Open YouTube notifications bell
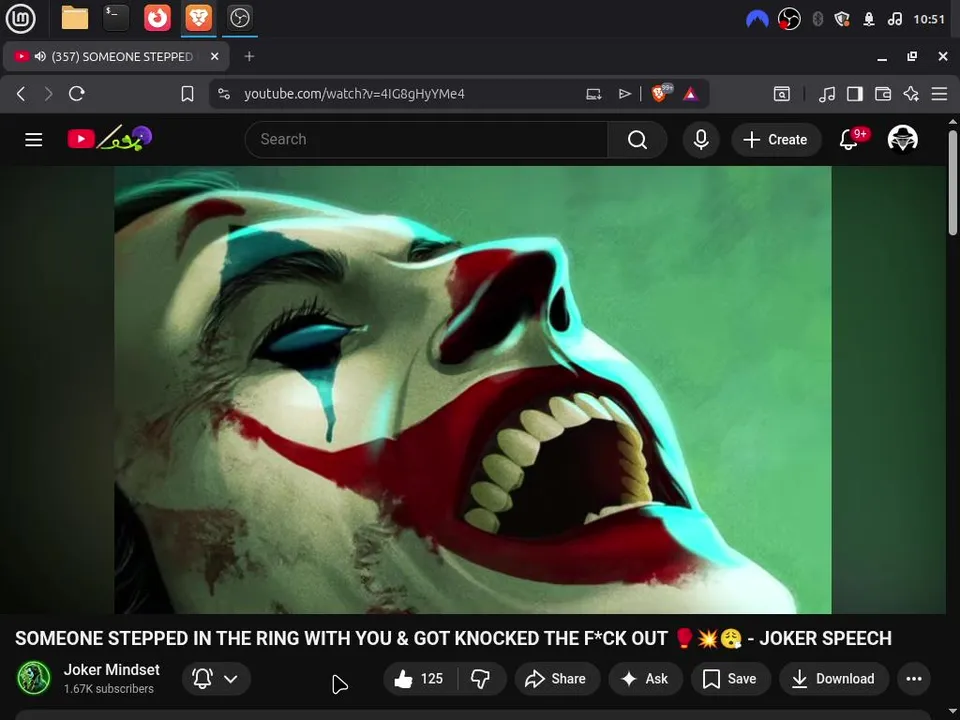 (849, 140)
